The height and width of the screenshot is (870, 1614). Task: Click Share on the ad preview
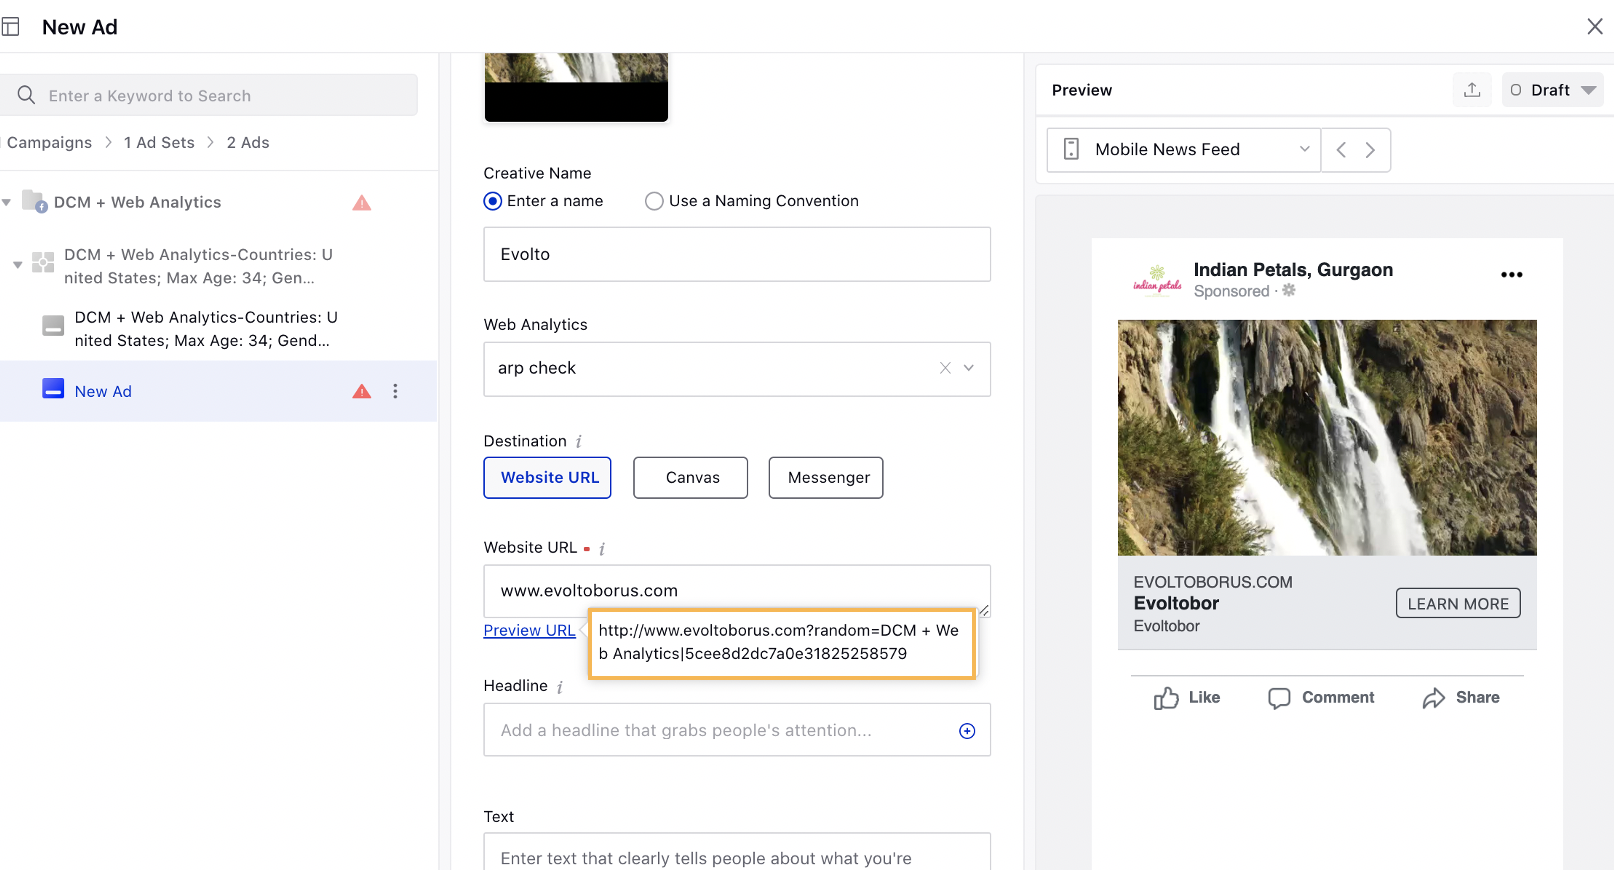click(1461, 698)
